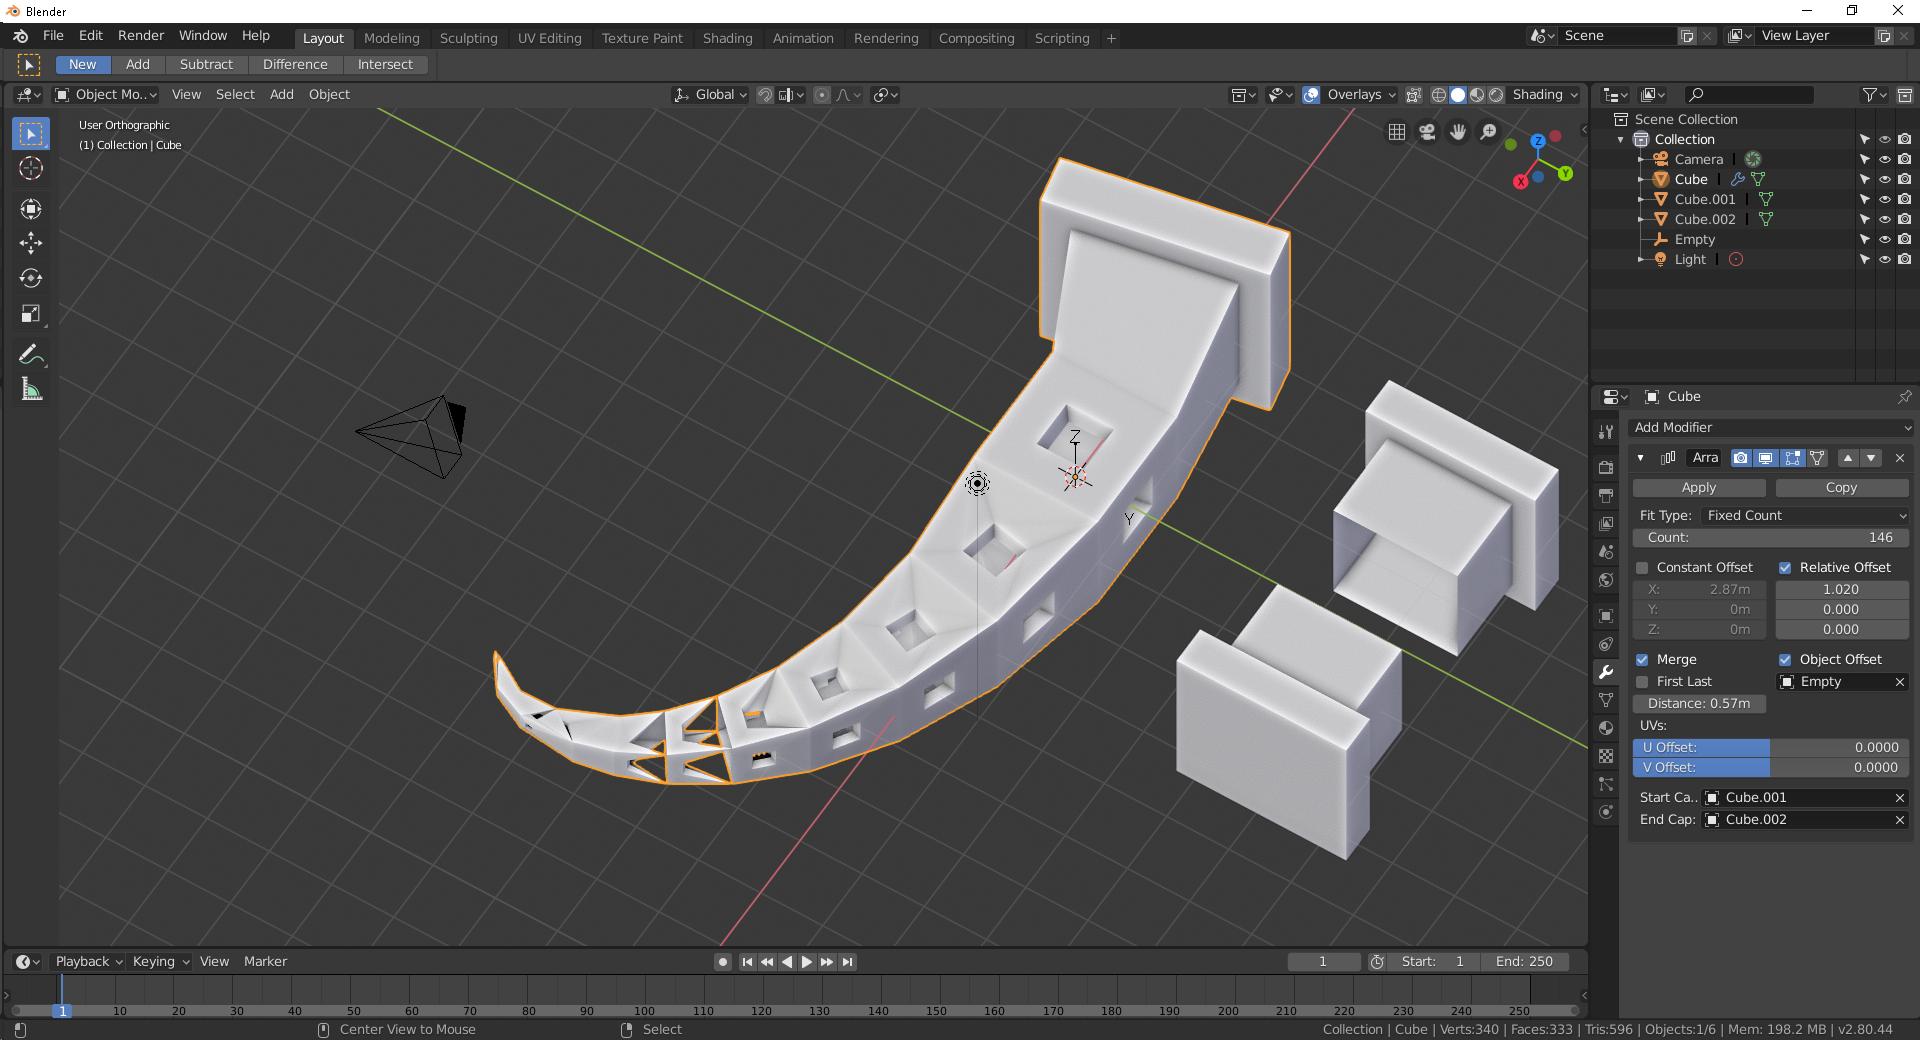Switch to the UV Editing workspace tab
Viewport: 1920px width, 1040px height.
click(549, 38)
